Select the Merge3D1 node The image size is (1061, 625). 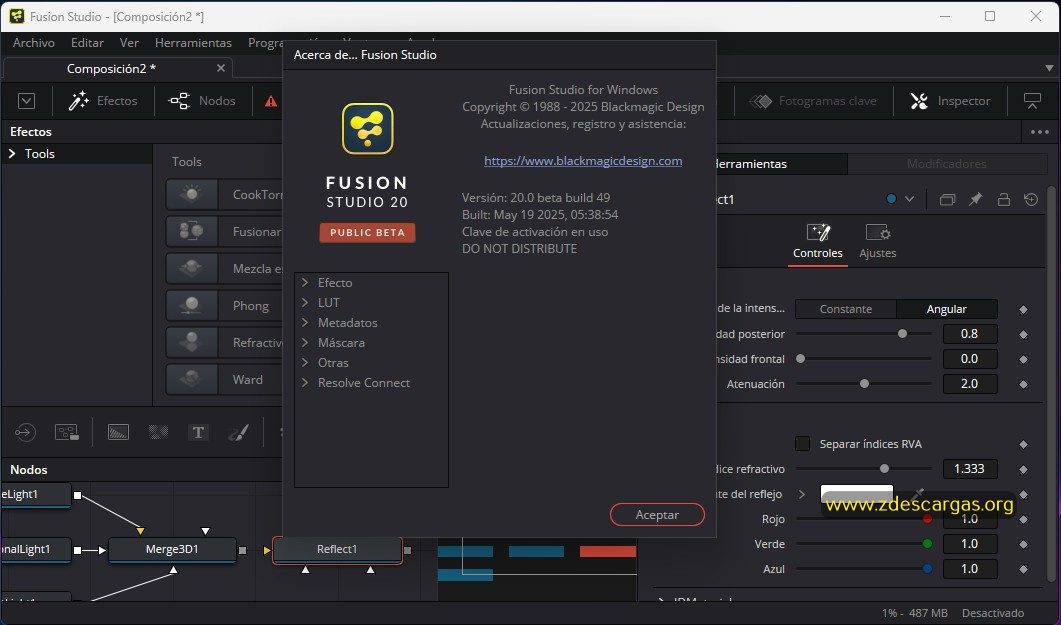173,549
